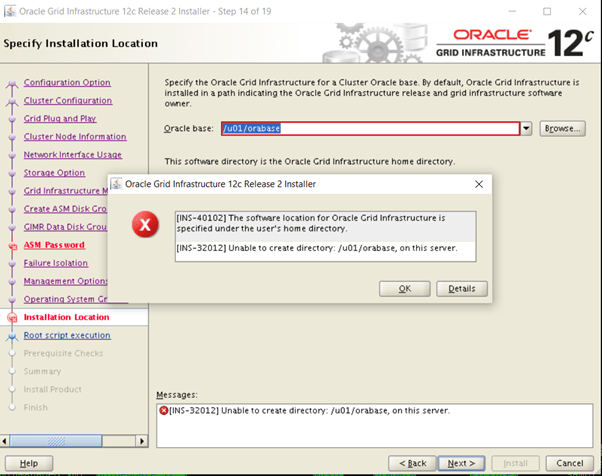602x476 pixels.
Task: Click Cancel to exit the installer
Action: [569, 463]
